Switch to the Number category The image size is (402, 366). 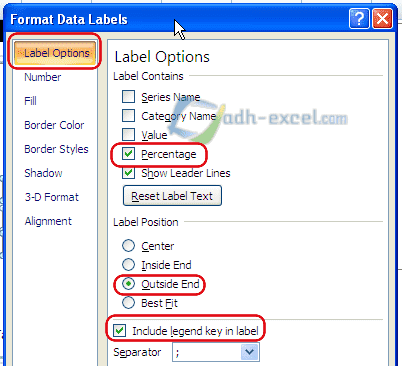point(43,77)
